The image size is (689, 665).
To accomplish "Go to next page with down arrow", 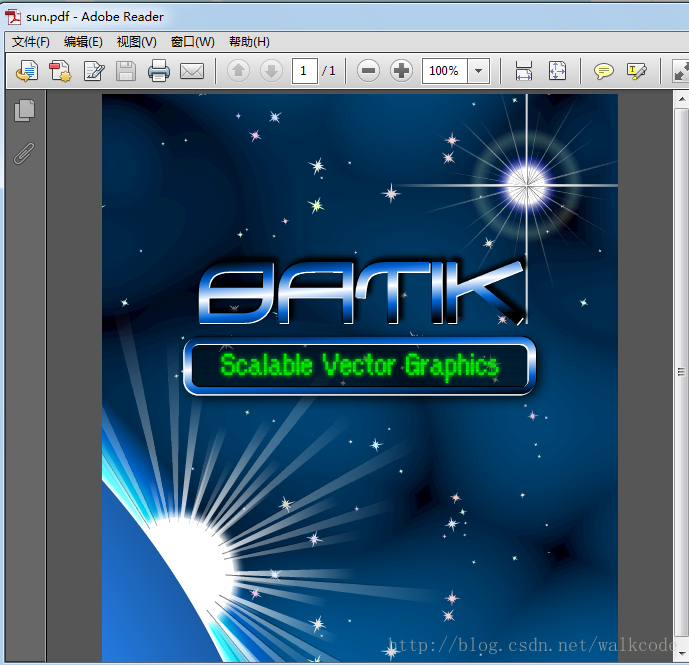I will click(271, 71).
